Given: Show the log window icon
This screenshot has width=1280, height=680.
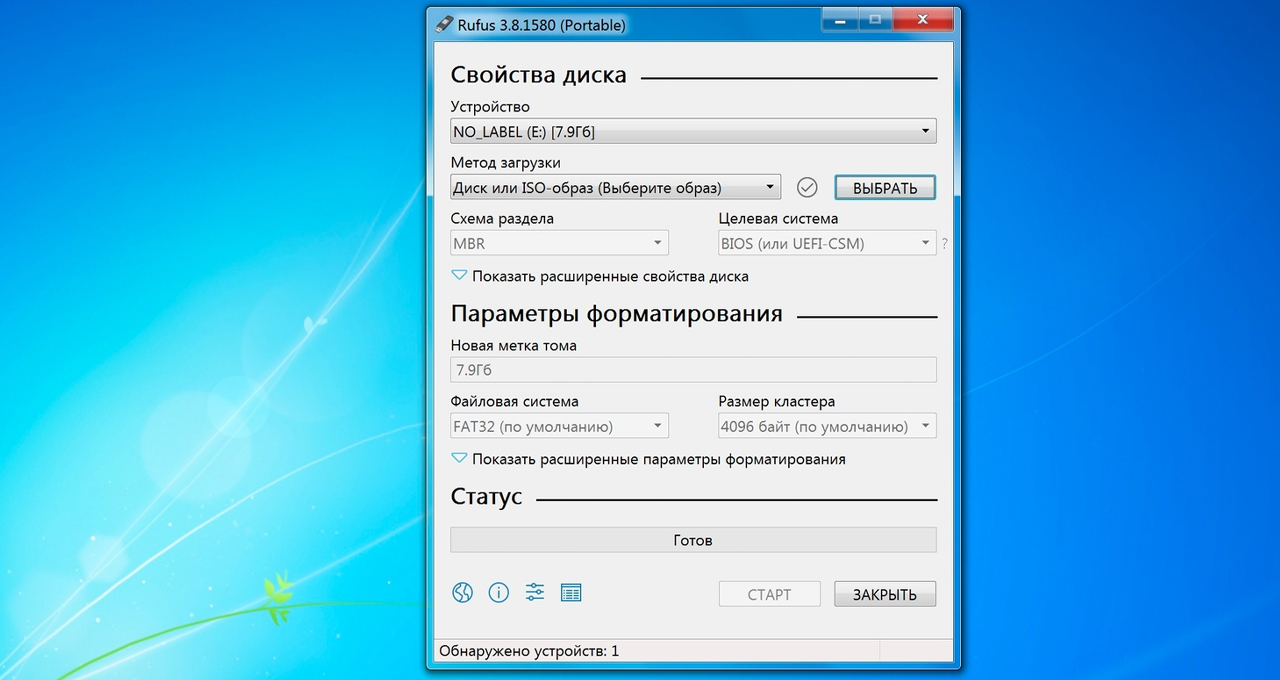Looking at the screenshot, I should click(x=571, y=593).
